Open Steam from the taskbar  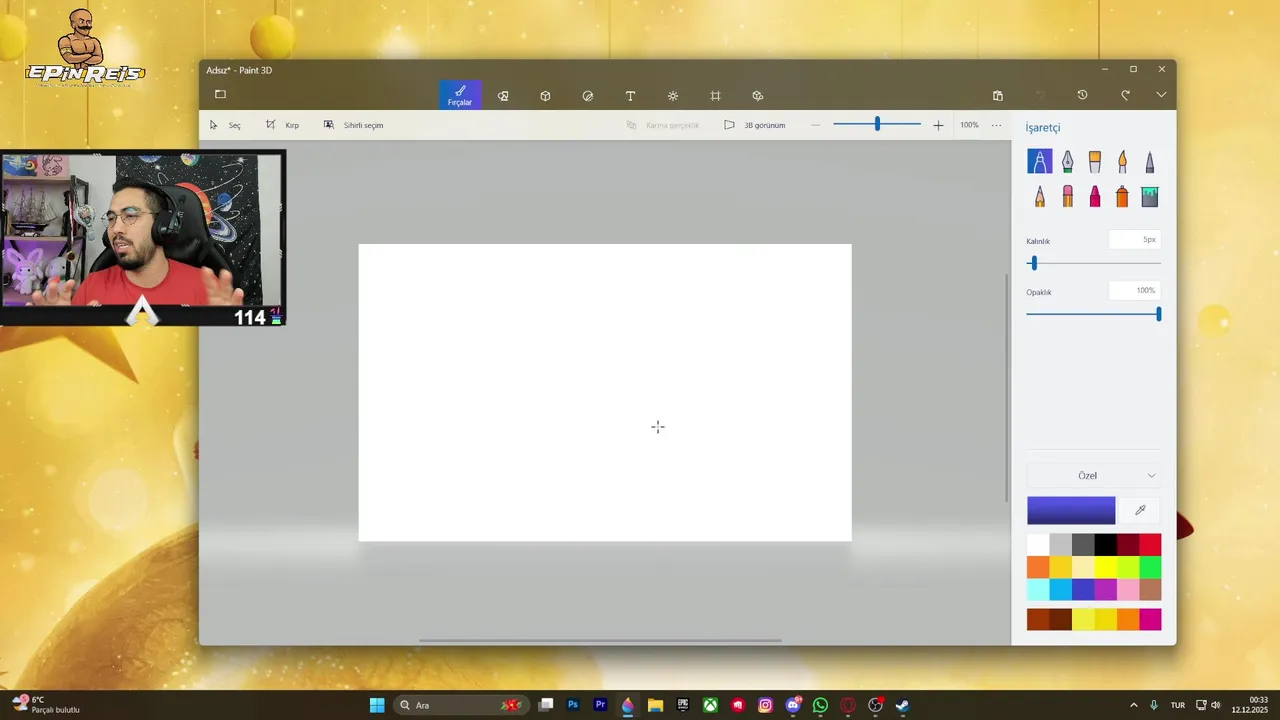902,705
